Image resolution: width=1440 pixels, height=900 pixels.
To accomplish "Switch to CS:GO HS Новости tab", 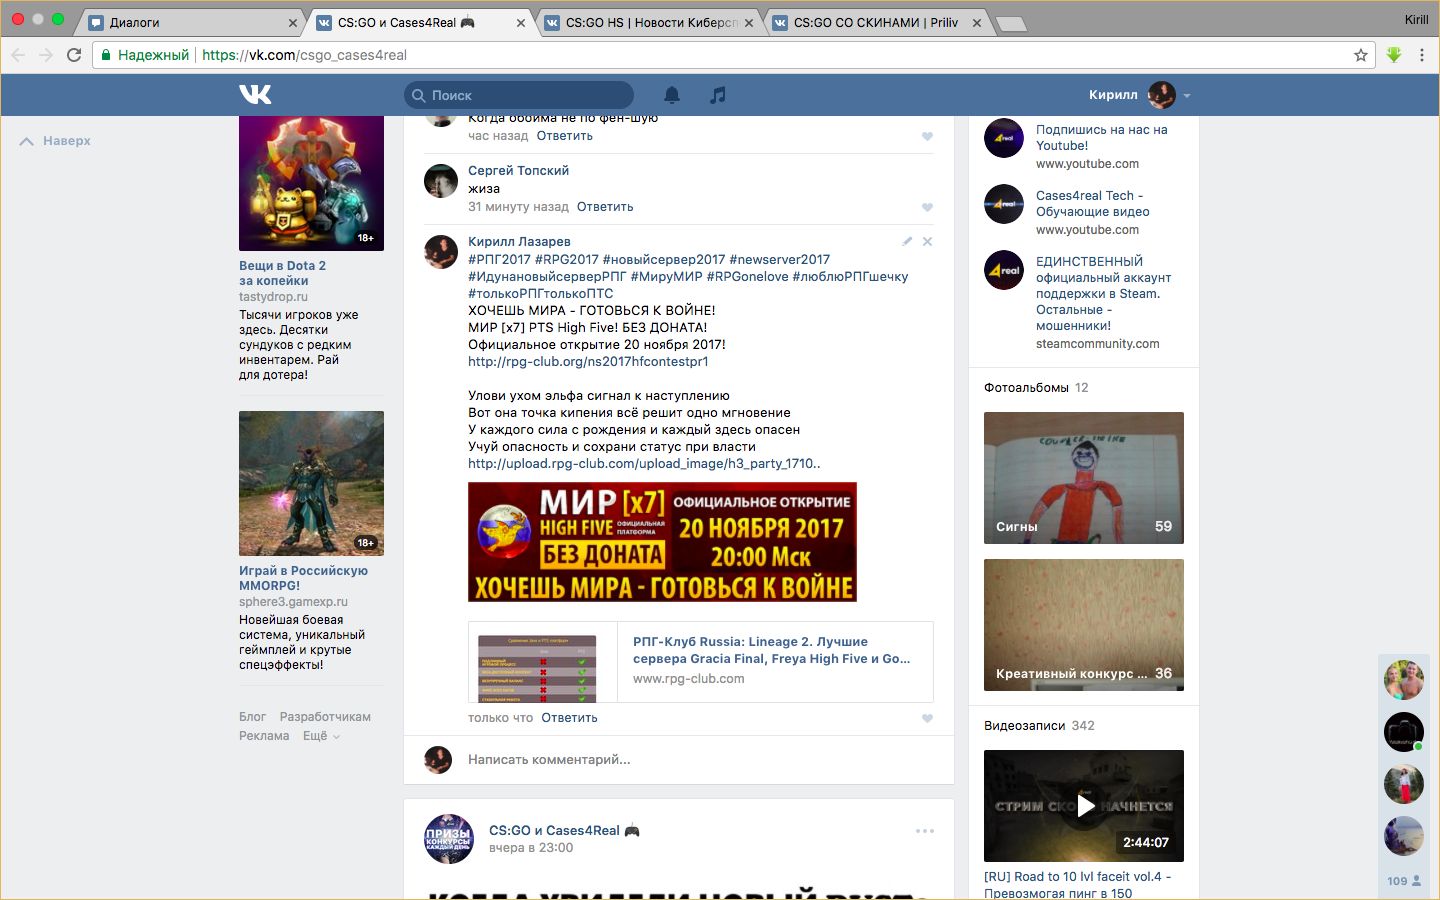I will 650,22.
